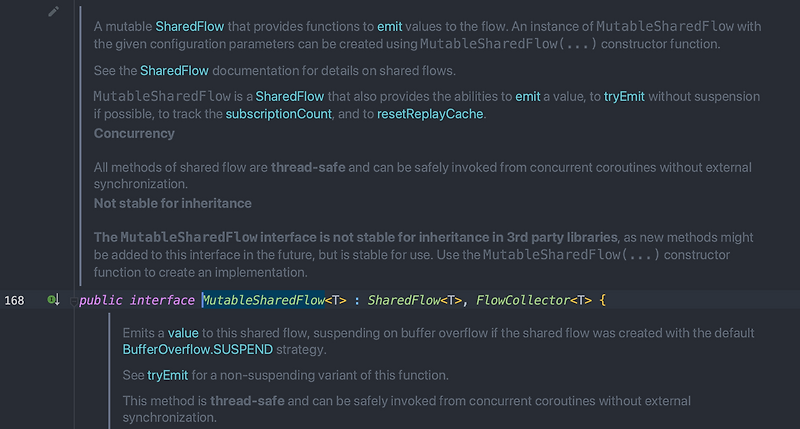This screenshot has width=800, height=429.
Task: Click the interface keyword on line 168
Action: 162,300
